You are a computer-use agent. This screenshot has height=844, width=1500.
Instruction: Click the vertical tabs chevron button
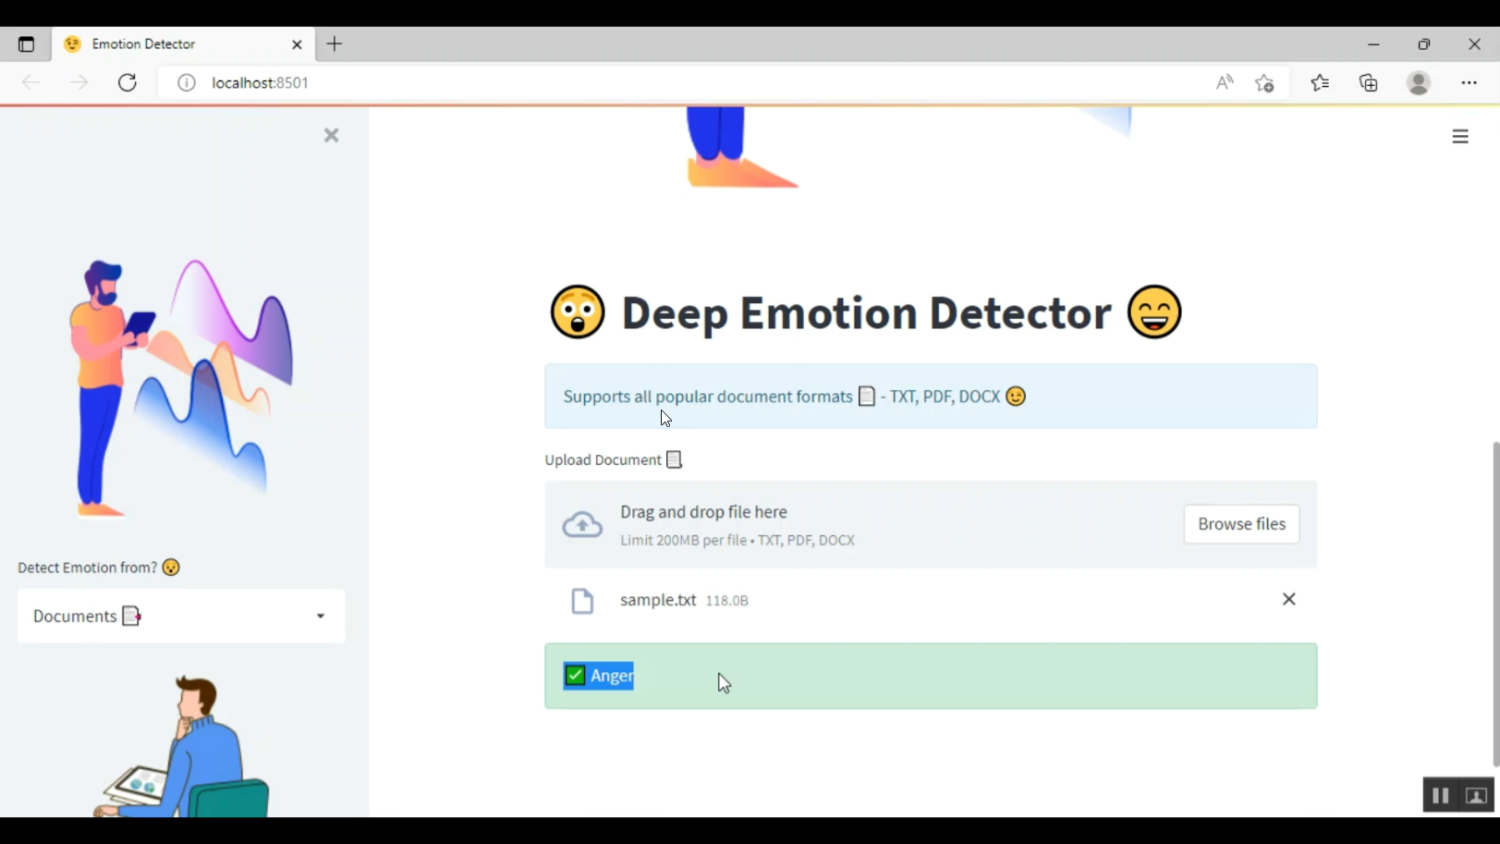coord(27,44)
